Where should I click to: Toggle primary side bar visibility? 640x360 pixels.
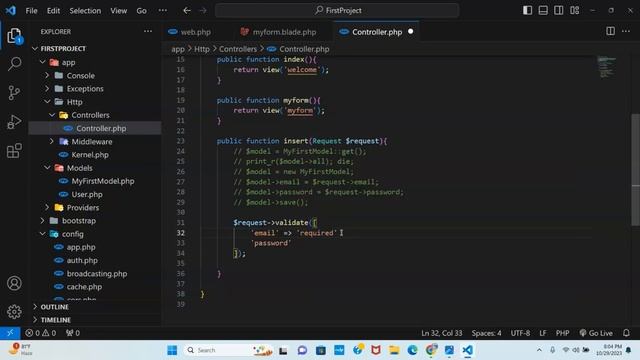point(527,10)
